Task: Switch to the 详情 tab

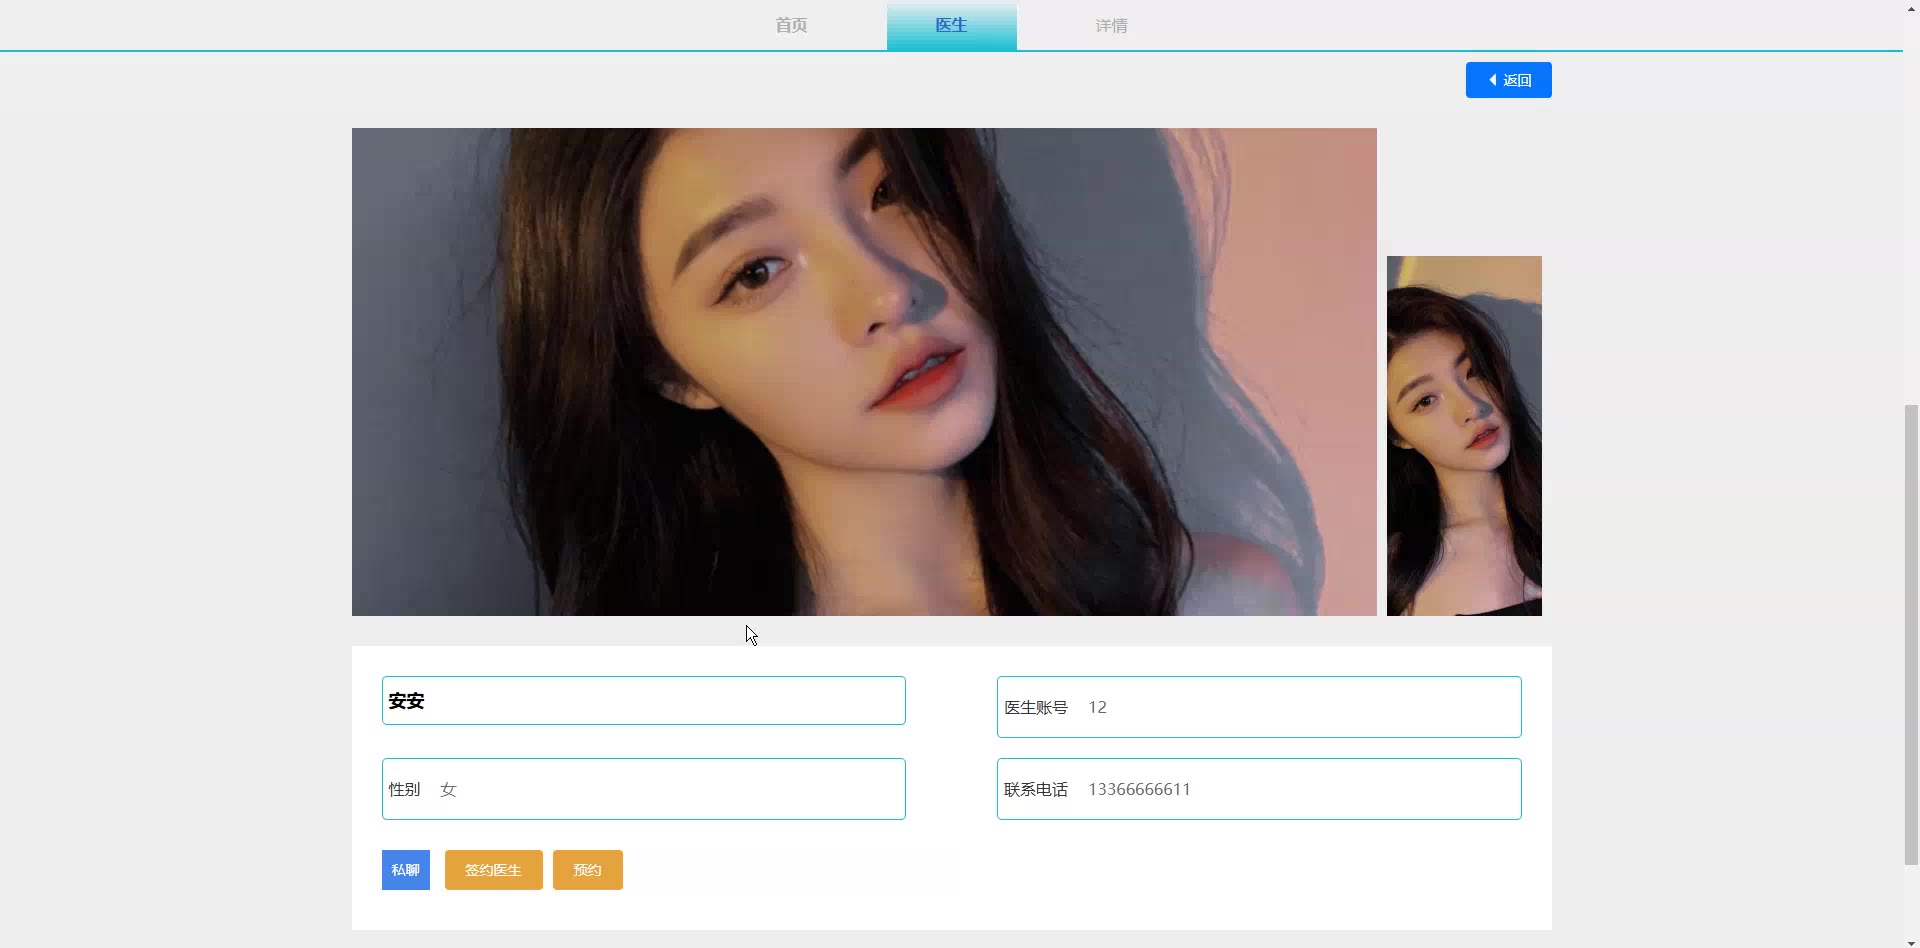Action: click(1111, 25)
